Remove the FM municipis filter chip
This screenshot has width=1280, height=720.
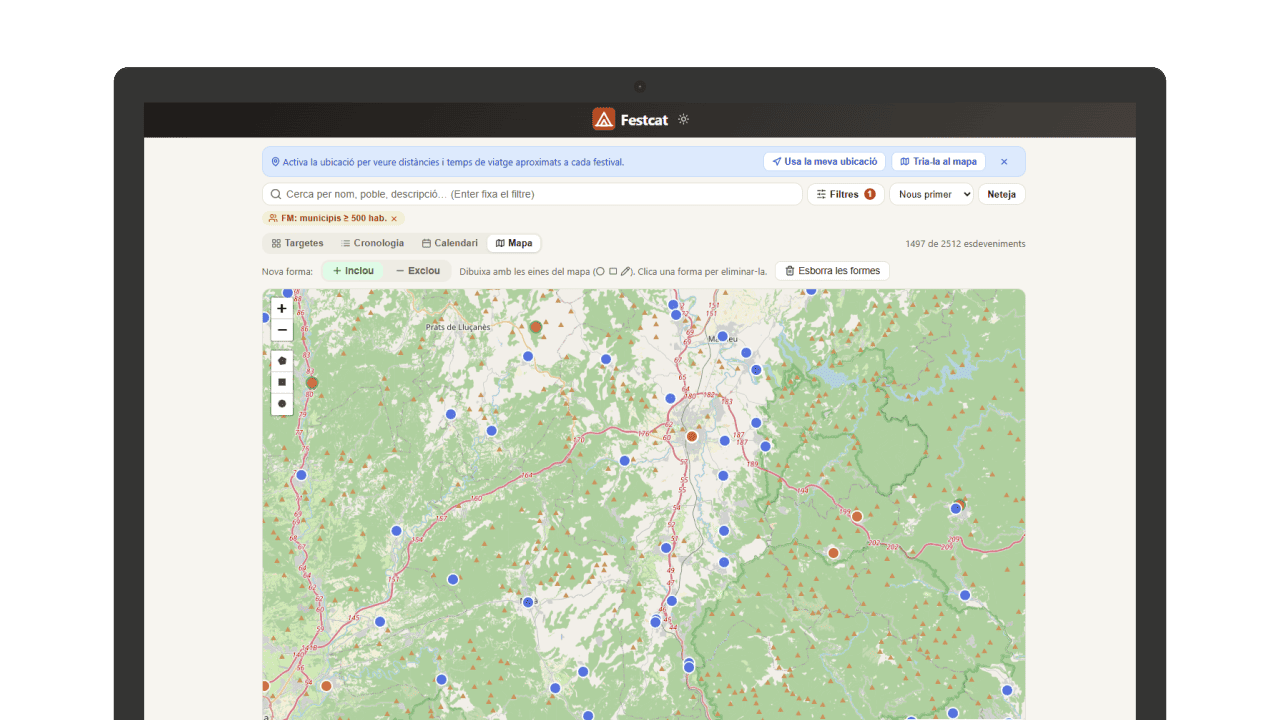[x=394, y=218]
